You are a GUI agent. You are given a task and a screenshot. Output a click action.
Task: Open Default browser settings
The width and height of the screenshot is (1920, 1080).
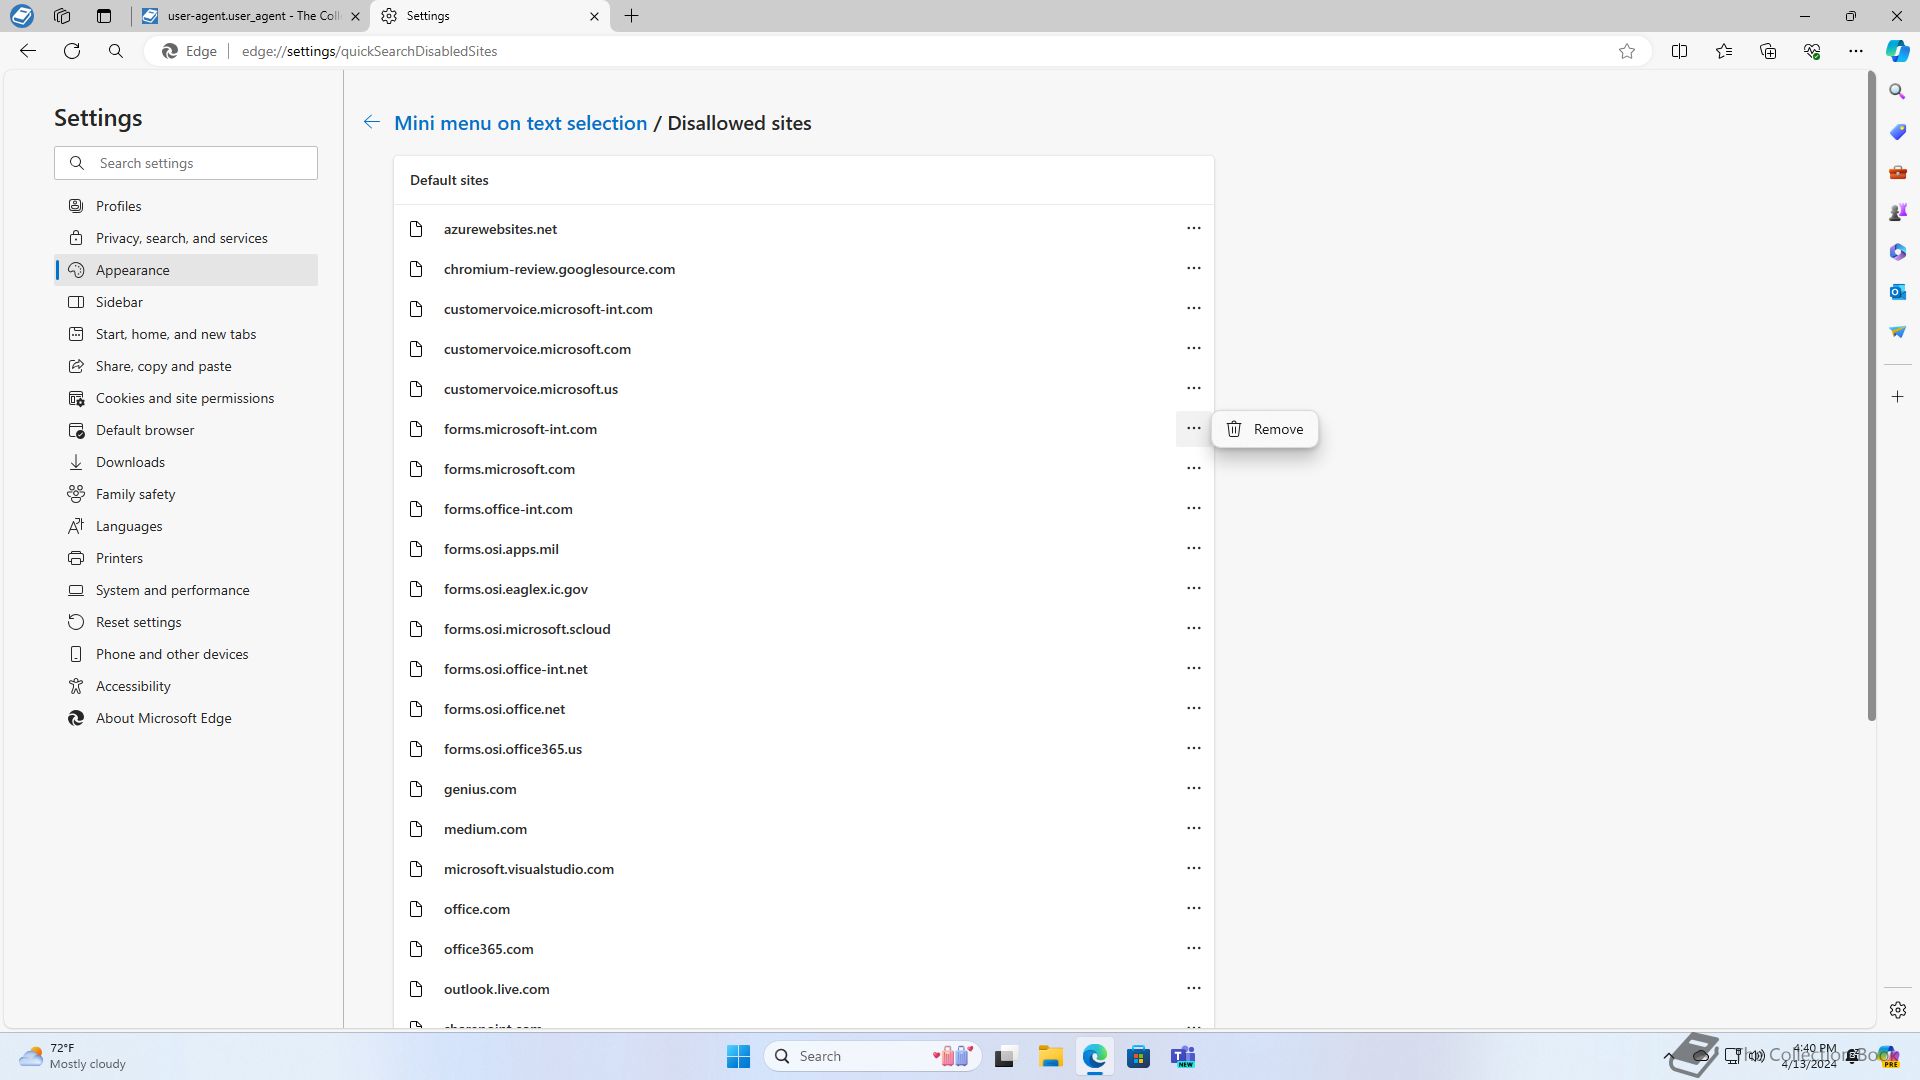point(186,430)
